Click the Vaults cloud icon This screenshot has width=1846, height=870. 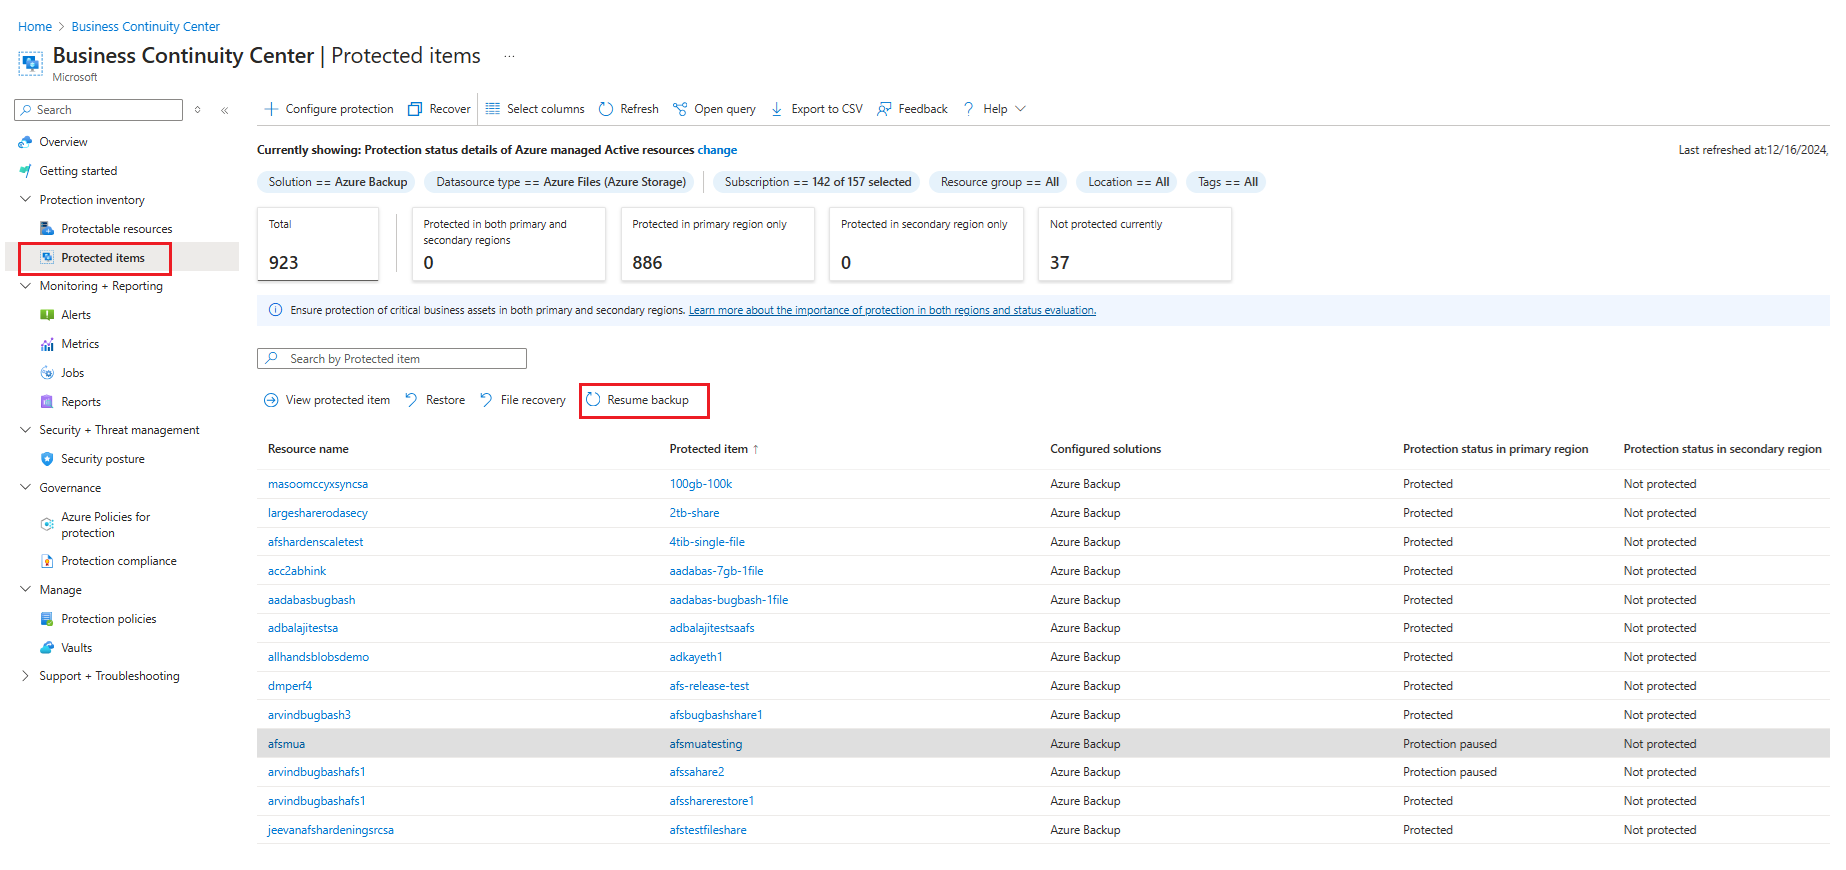(47, 648)
